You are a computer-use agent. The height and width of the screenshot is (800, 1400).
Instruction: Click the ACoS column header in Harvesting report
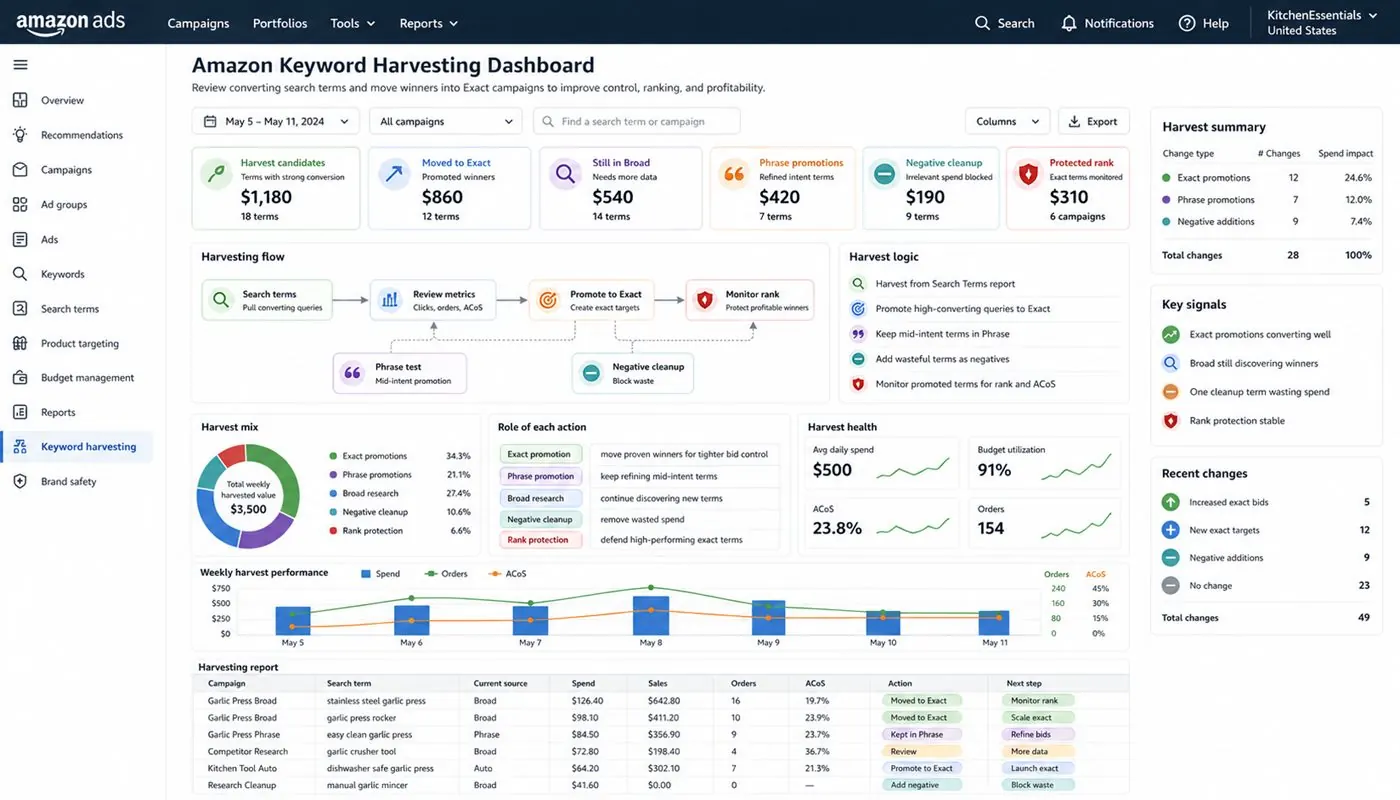[815, 684]
